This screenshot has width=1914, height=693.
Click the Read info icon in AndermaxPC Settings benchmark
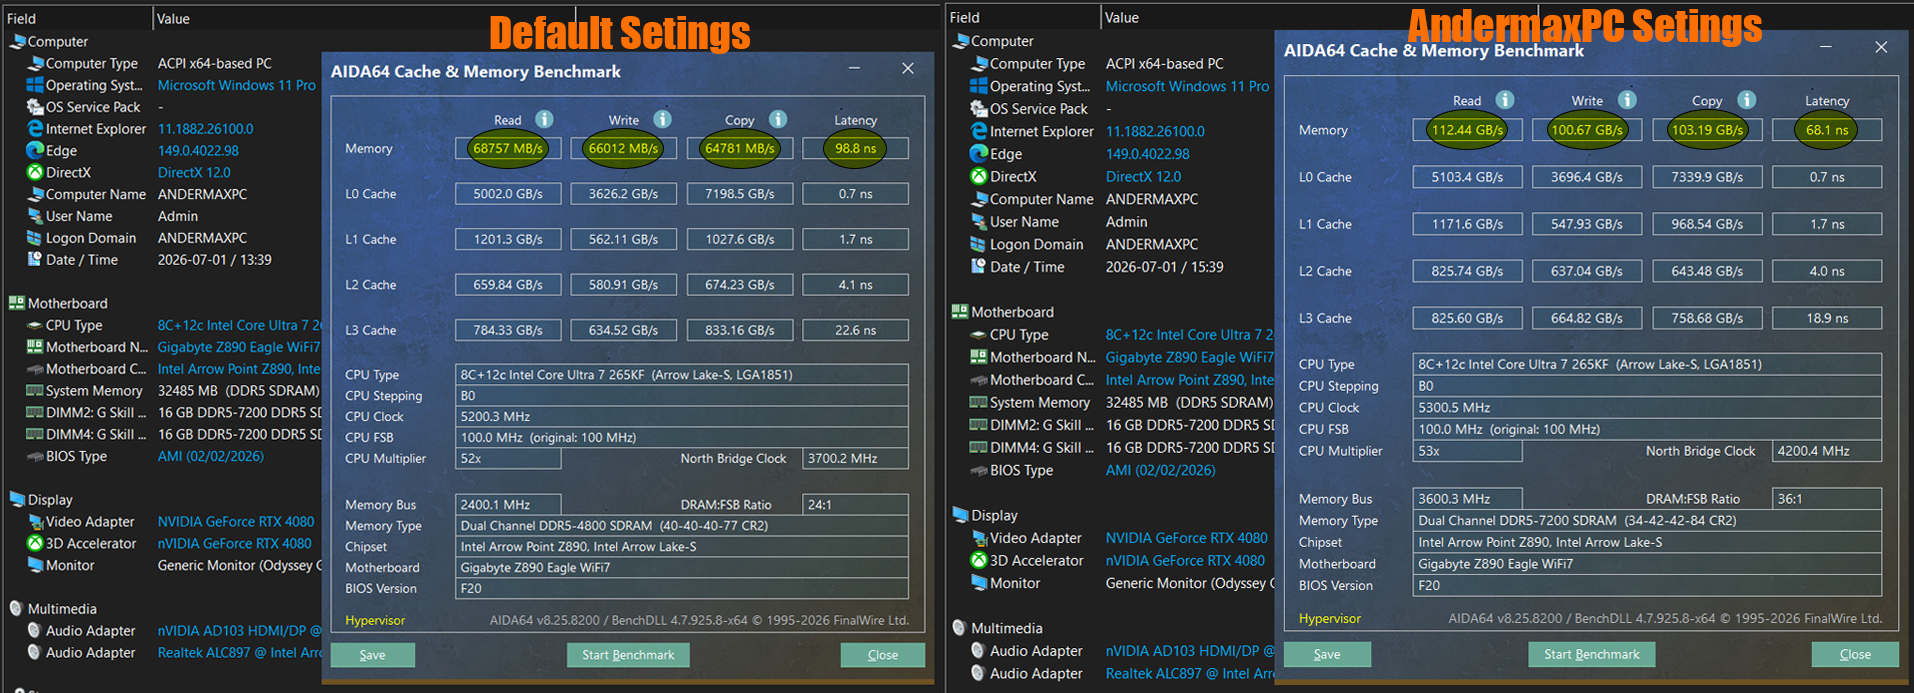[x=1504, y=100]
